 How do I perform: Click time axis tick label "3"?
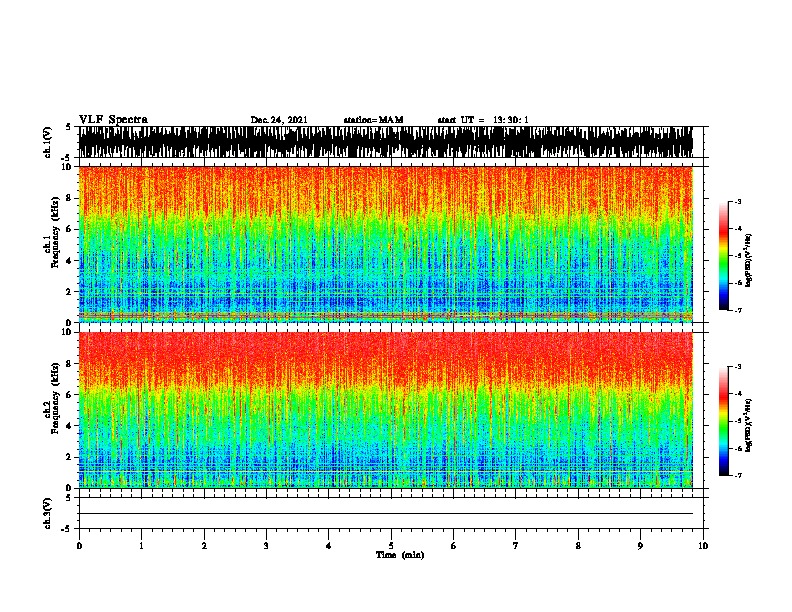266,546
